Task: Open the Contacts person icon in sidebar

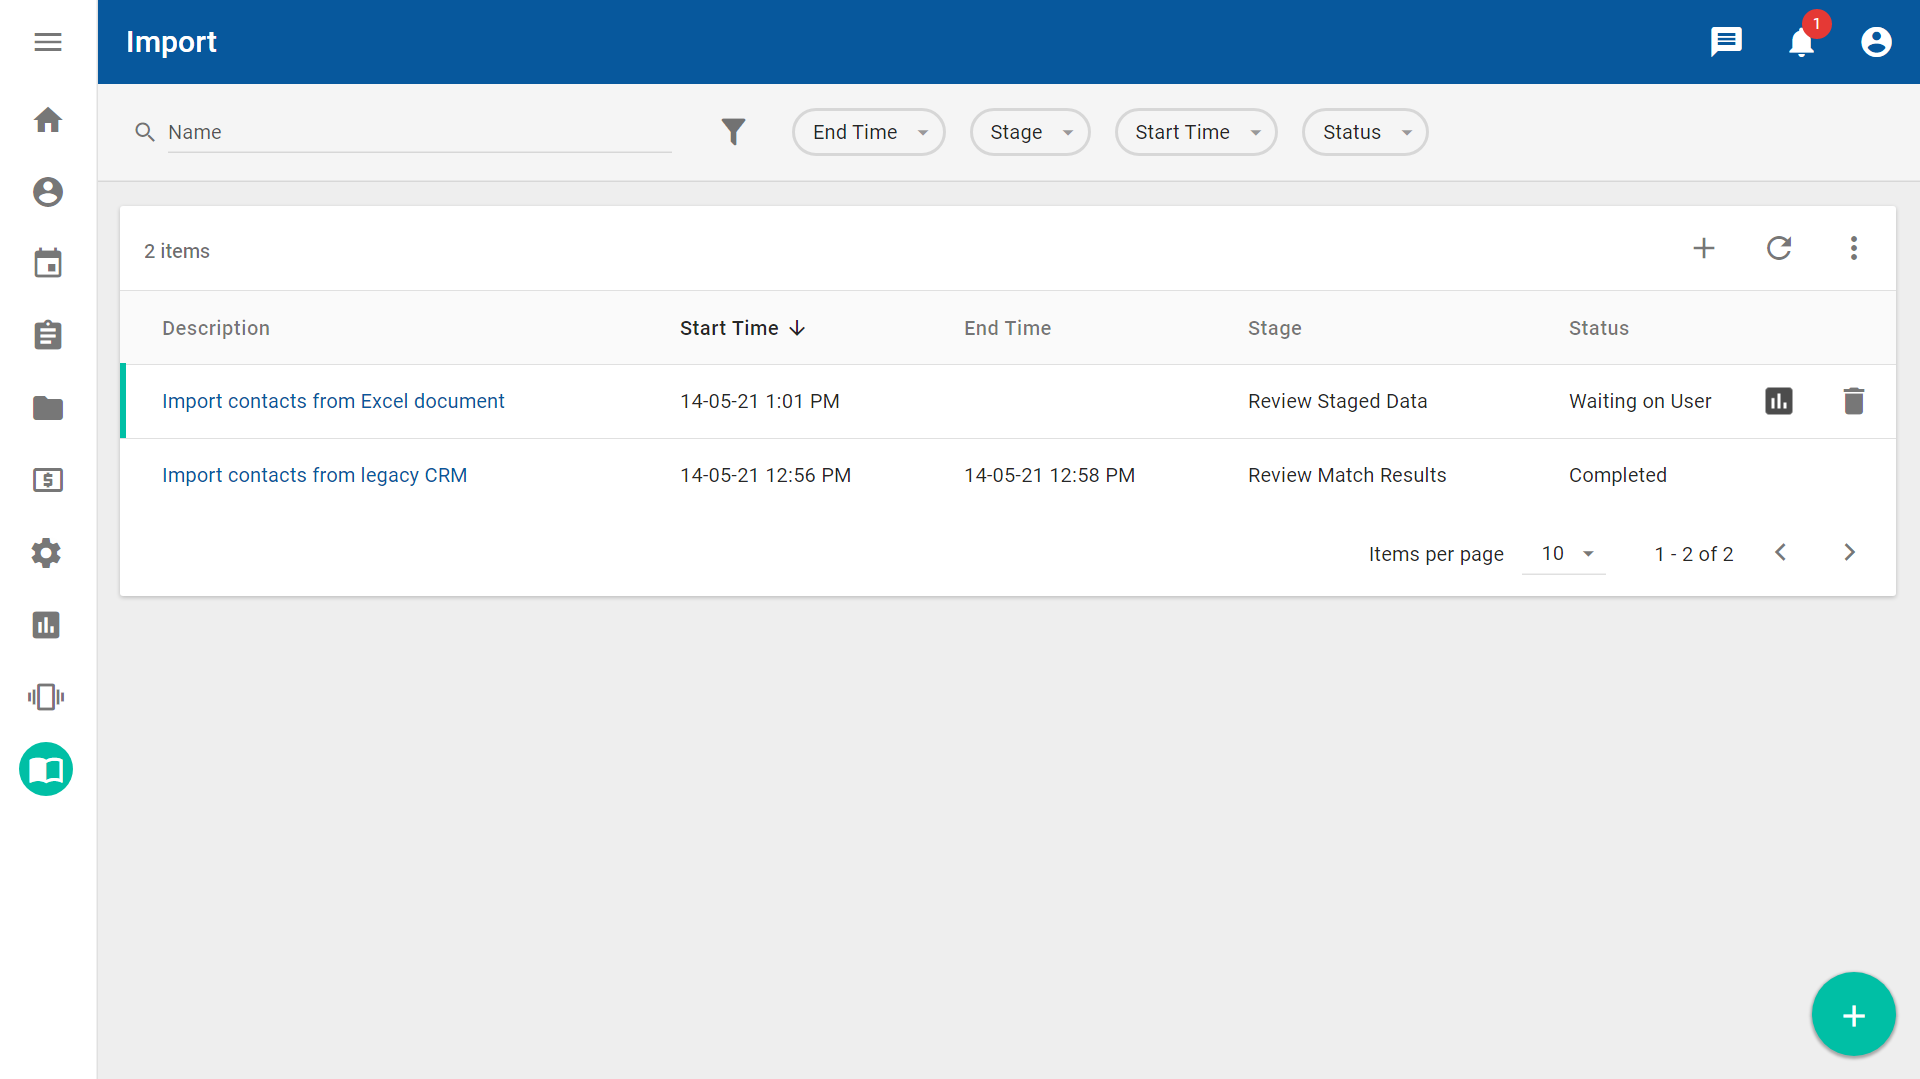Action: click(x=47, y=192)
